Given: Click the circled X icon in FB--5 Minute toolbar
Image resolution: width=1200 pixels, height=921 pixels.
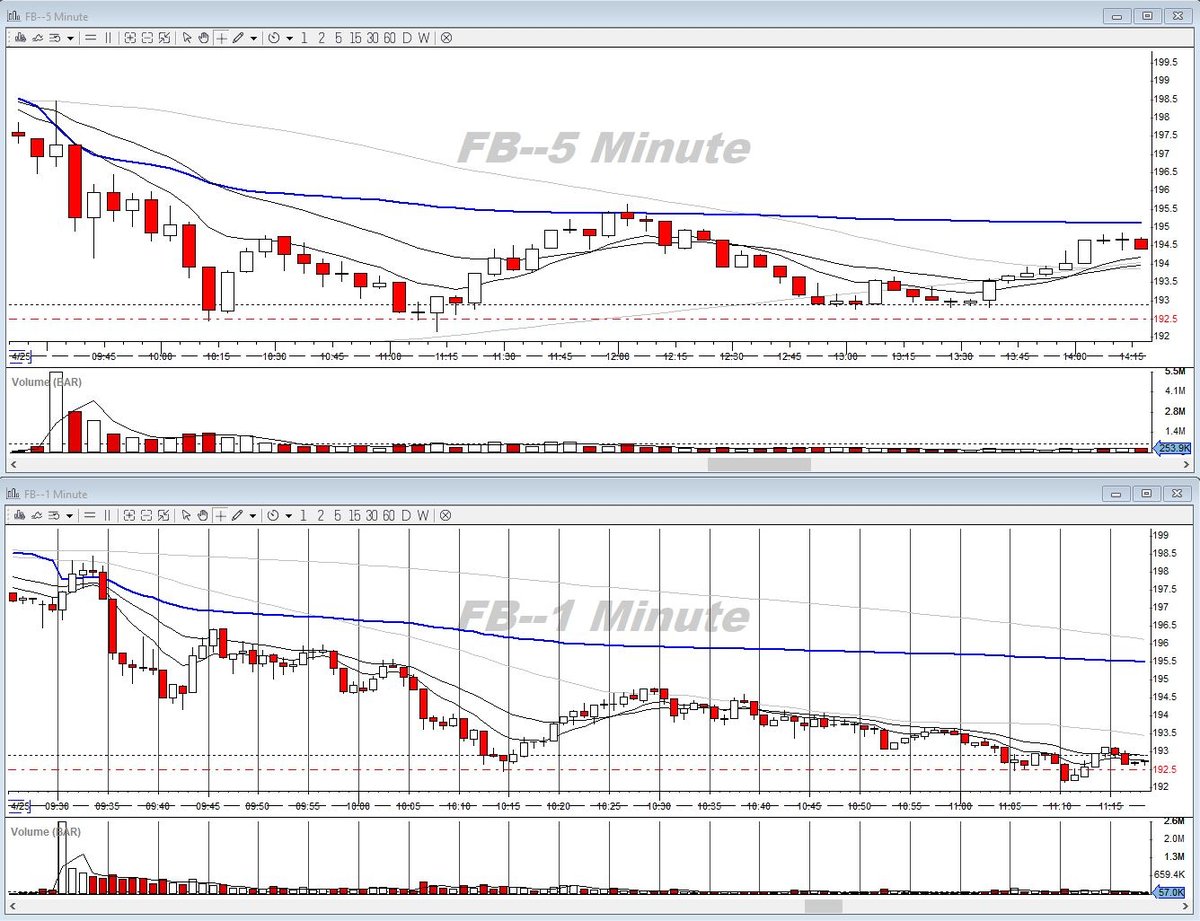Looking at the screenshot, I should click(446, 38).
